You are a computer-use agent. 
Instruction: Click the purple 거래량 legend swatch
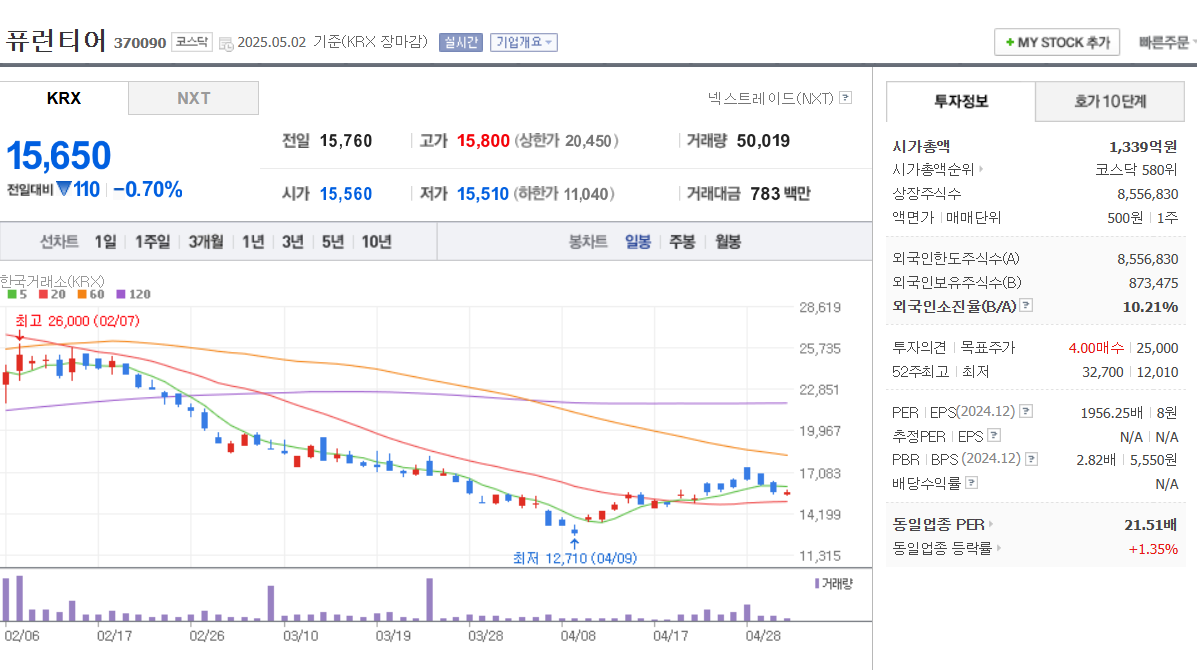(x=815, y=584)
